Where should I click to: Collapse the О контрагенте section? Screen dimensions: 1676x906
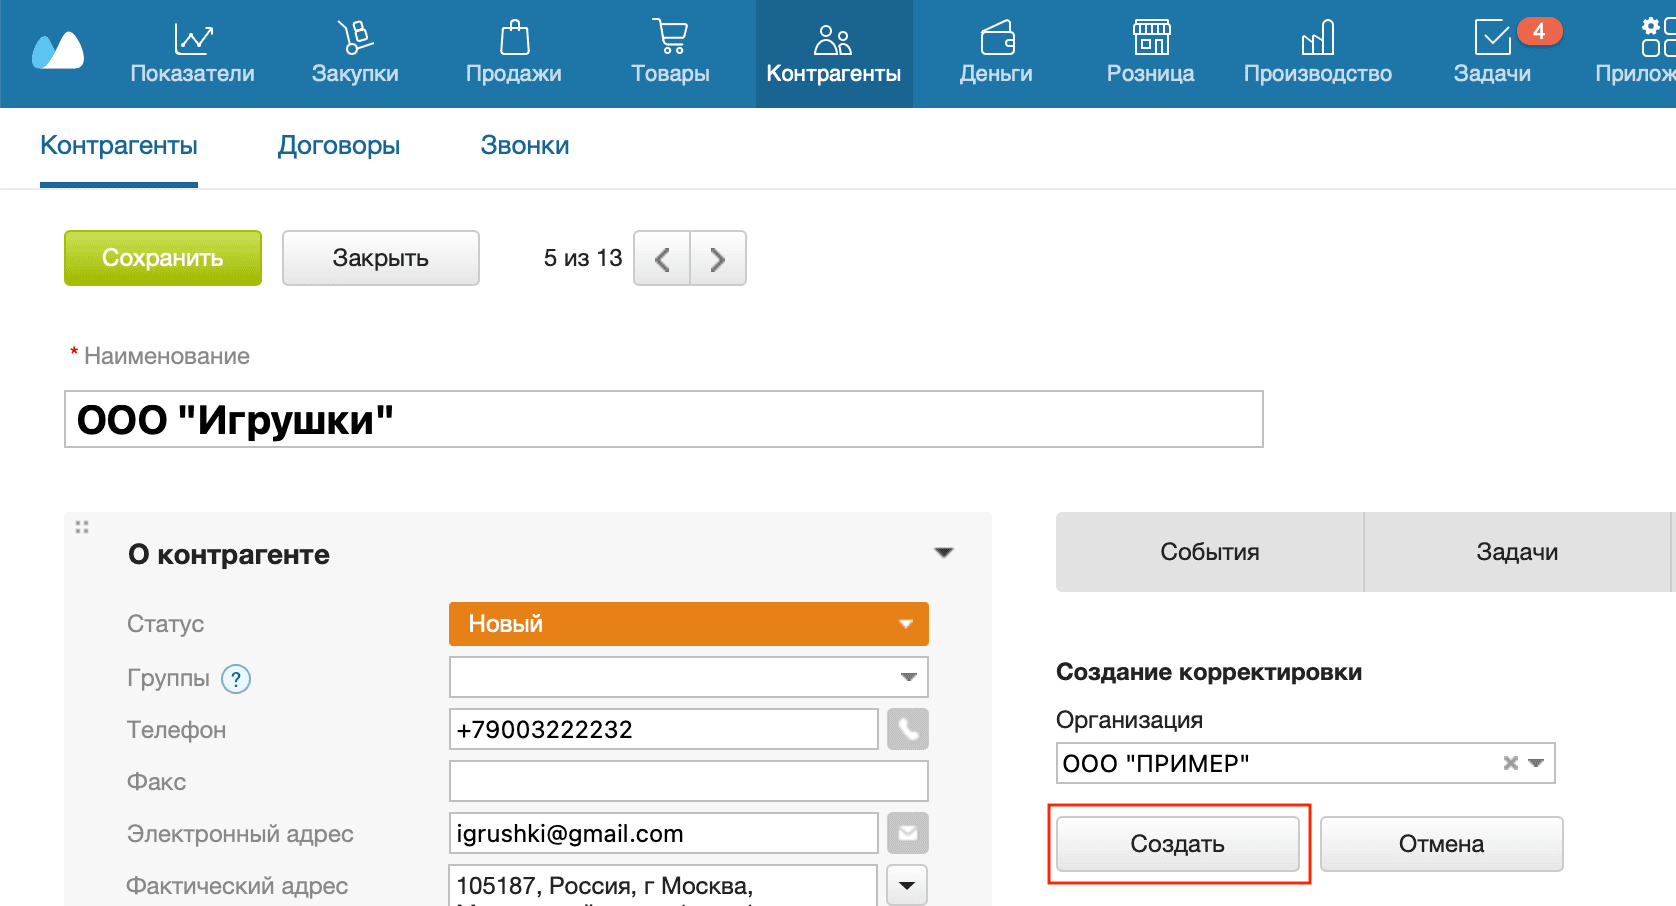pos(943,553)
